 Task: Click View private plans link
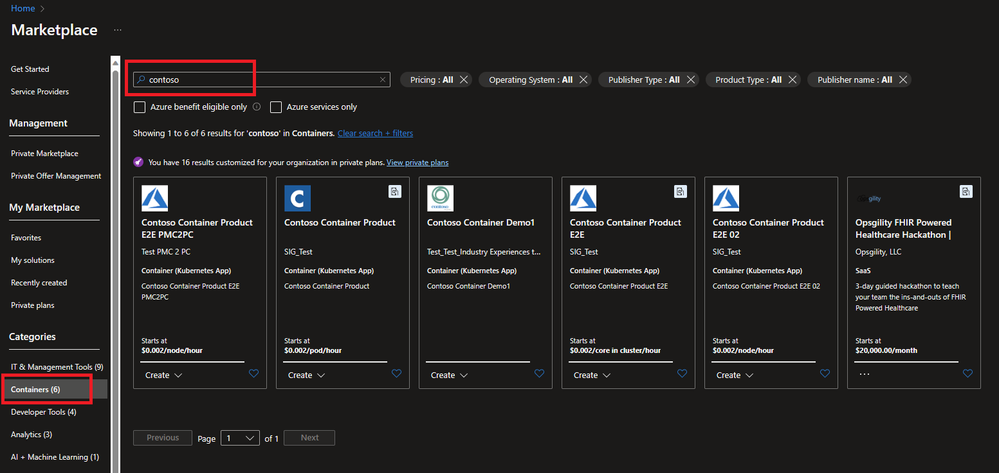pyautogui.click(x=417, y=163)
